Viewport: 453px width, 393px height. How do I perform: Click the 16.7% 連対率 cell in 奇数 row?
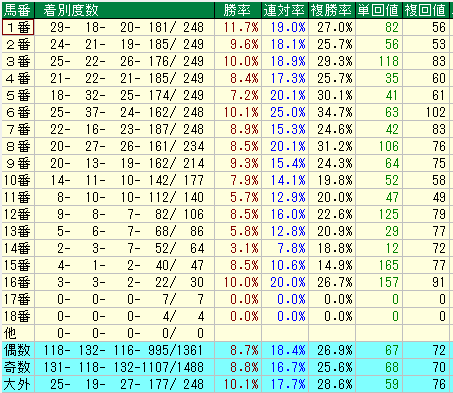tap(285, 367)
